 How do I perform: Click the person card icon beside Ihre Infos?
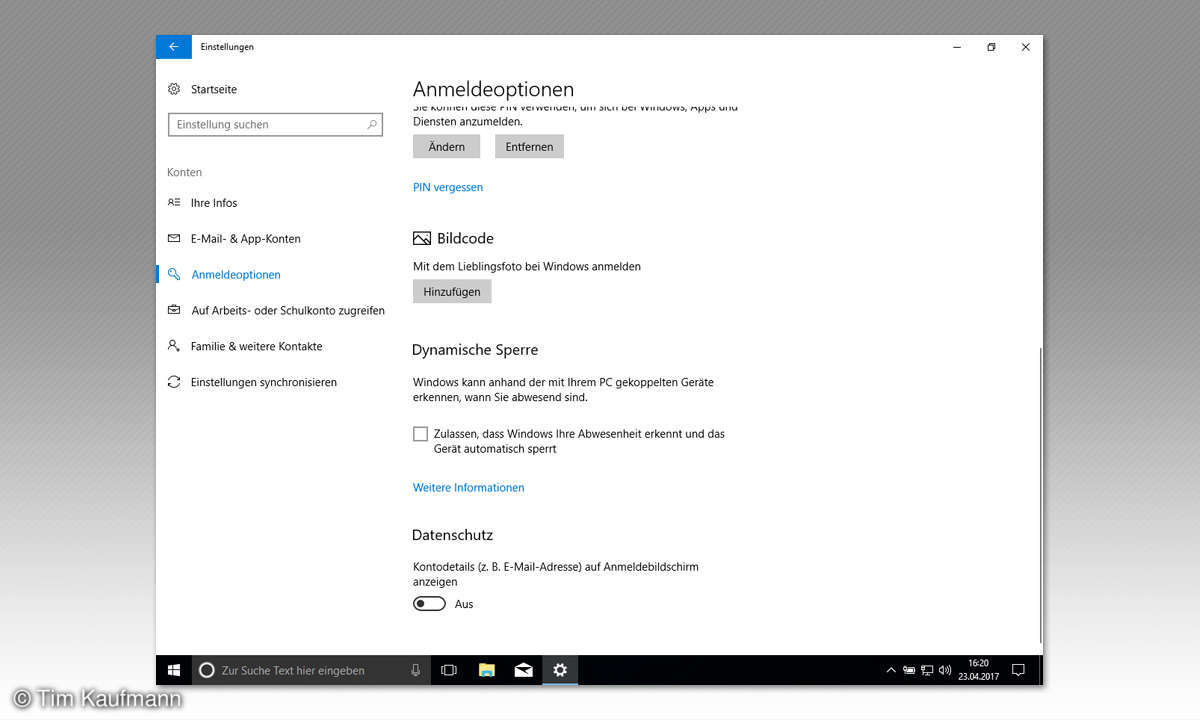click(x=174, y=203)
